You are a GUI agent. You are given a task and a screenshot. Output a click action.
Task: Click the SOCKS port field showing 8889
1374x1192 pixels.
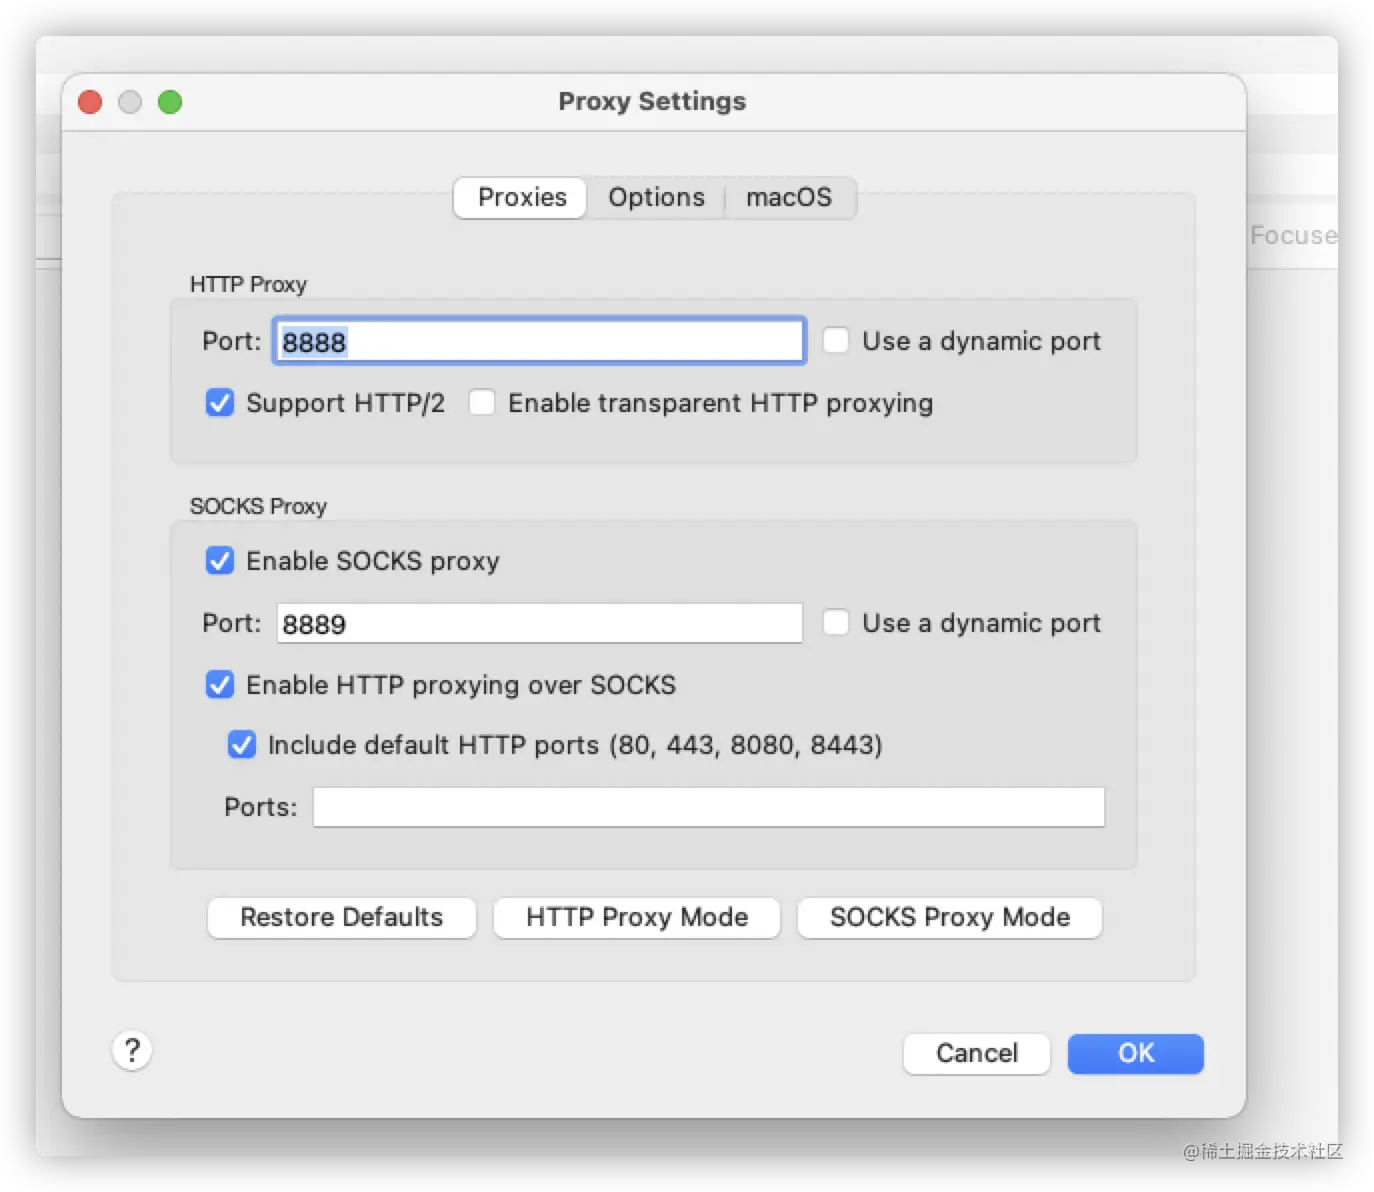[539, 623]
